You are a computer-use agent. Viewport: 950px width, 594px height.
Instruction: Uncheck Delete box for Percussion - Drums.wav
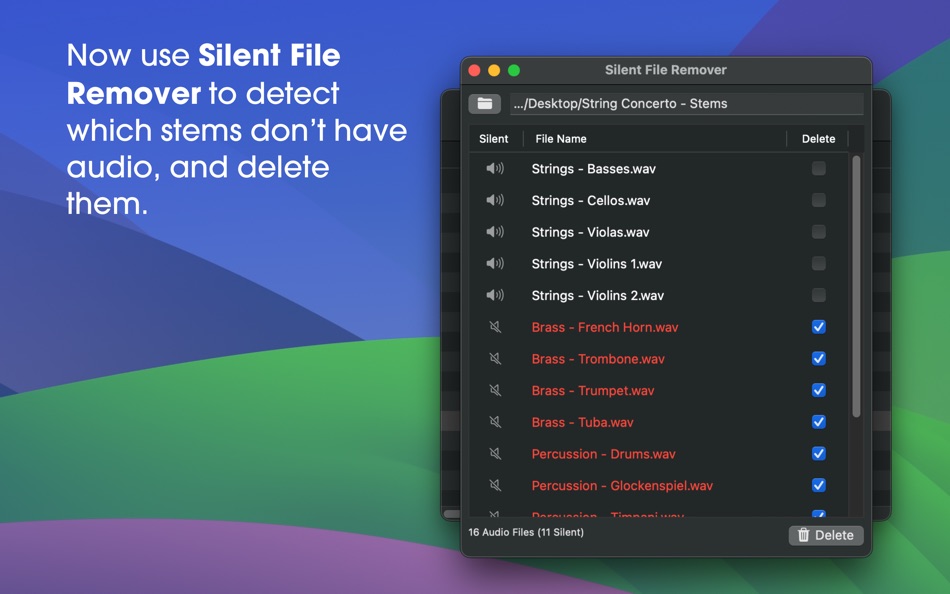(x=819, y=453)
